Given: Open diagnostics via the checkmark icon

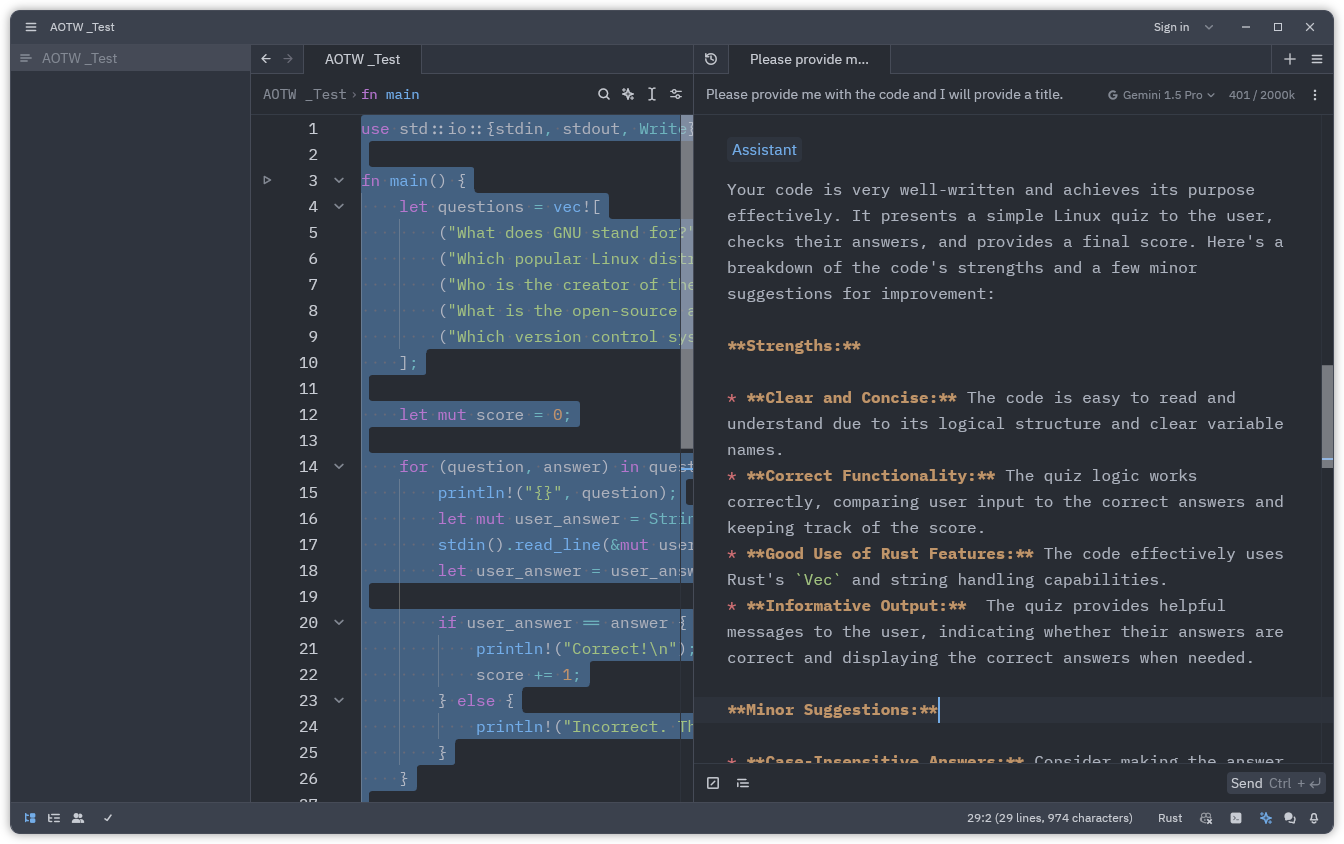Looking at the screenshot, I should (107, 818).
